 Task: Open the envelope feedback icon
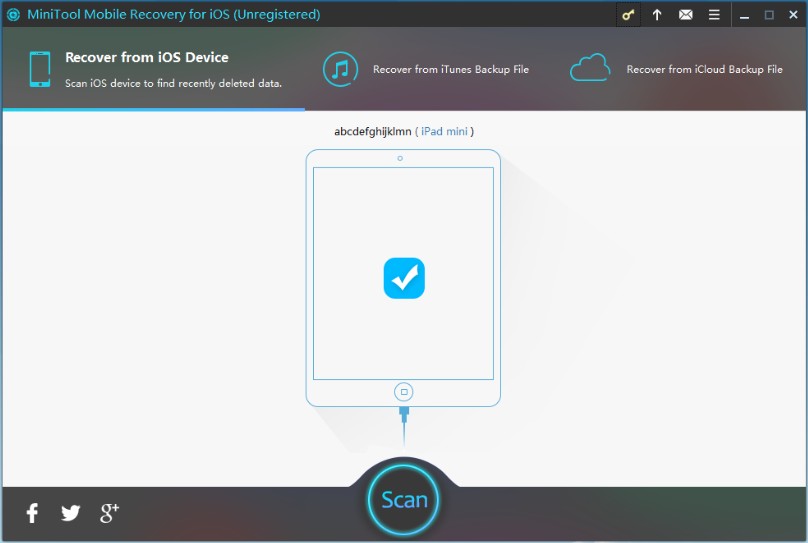pos(685,14)
